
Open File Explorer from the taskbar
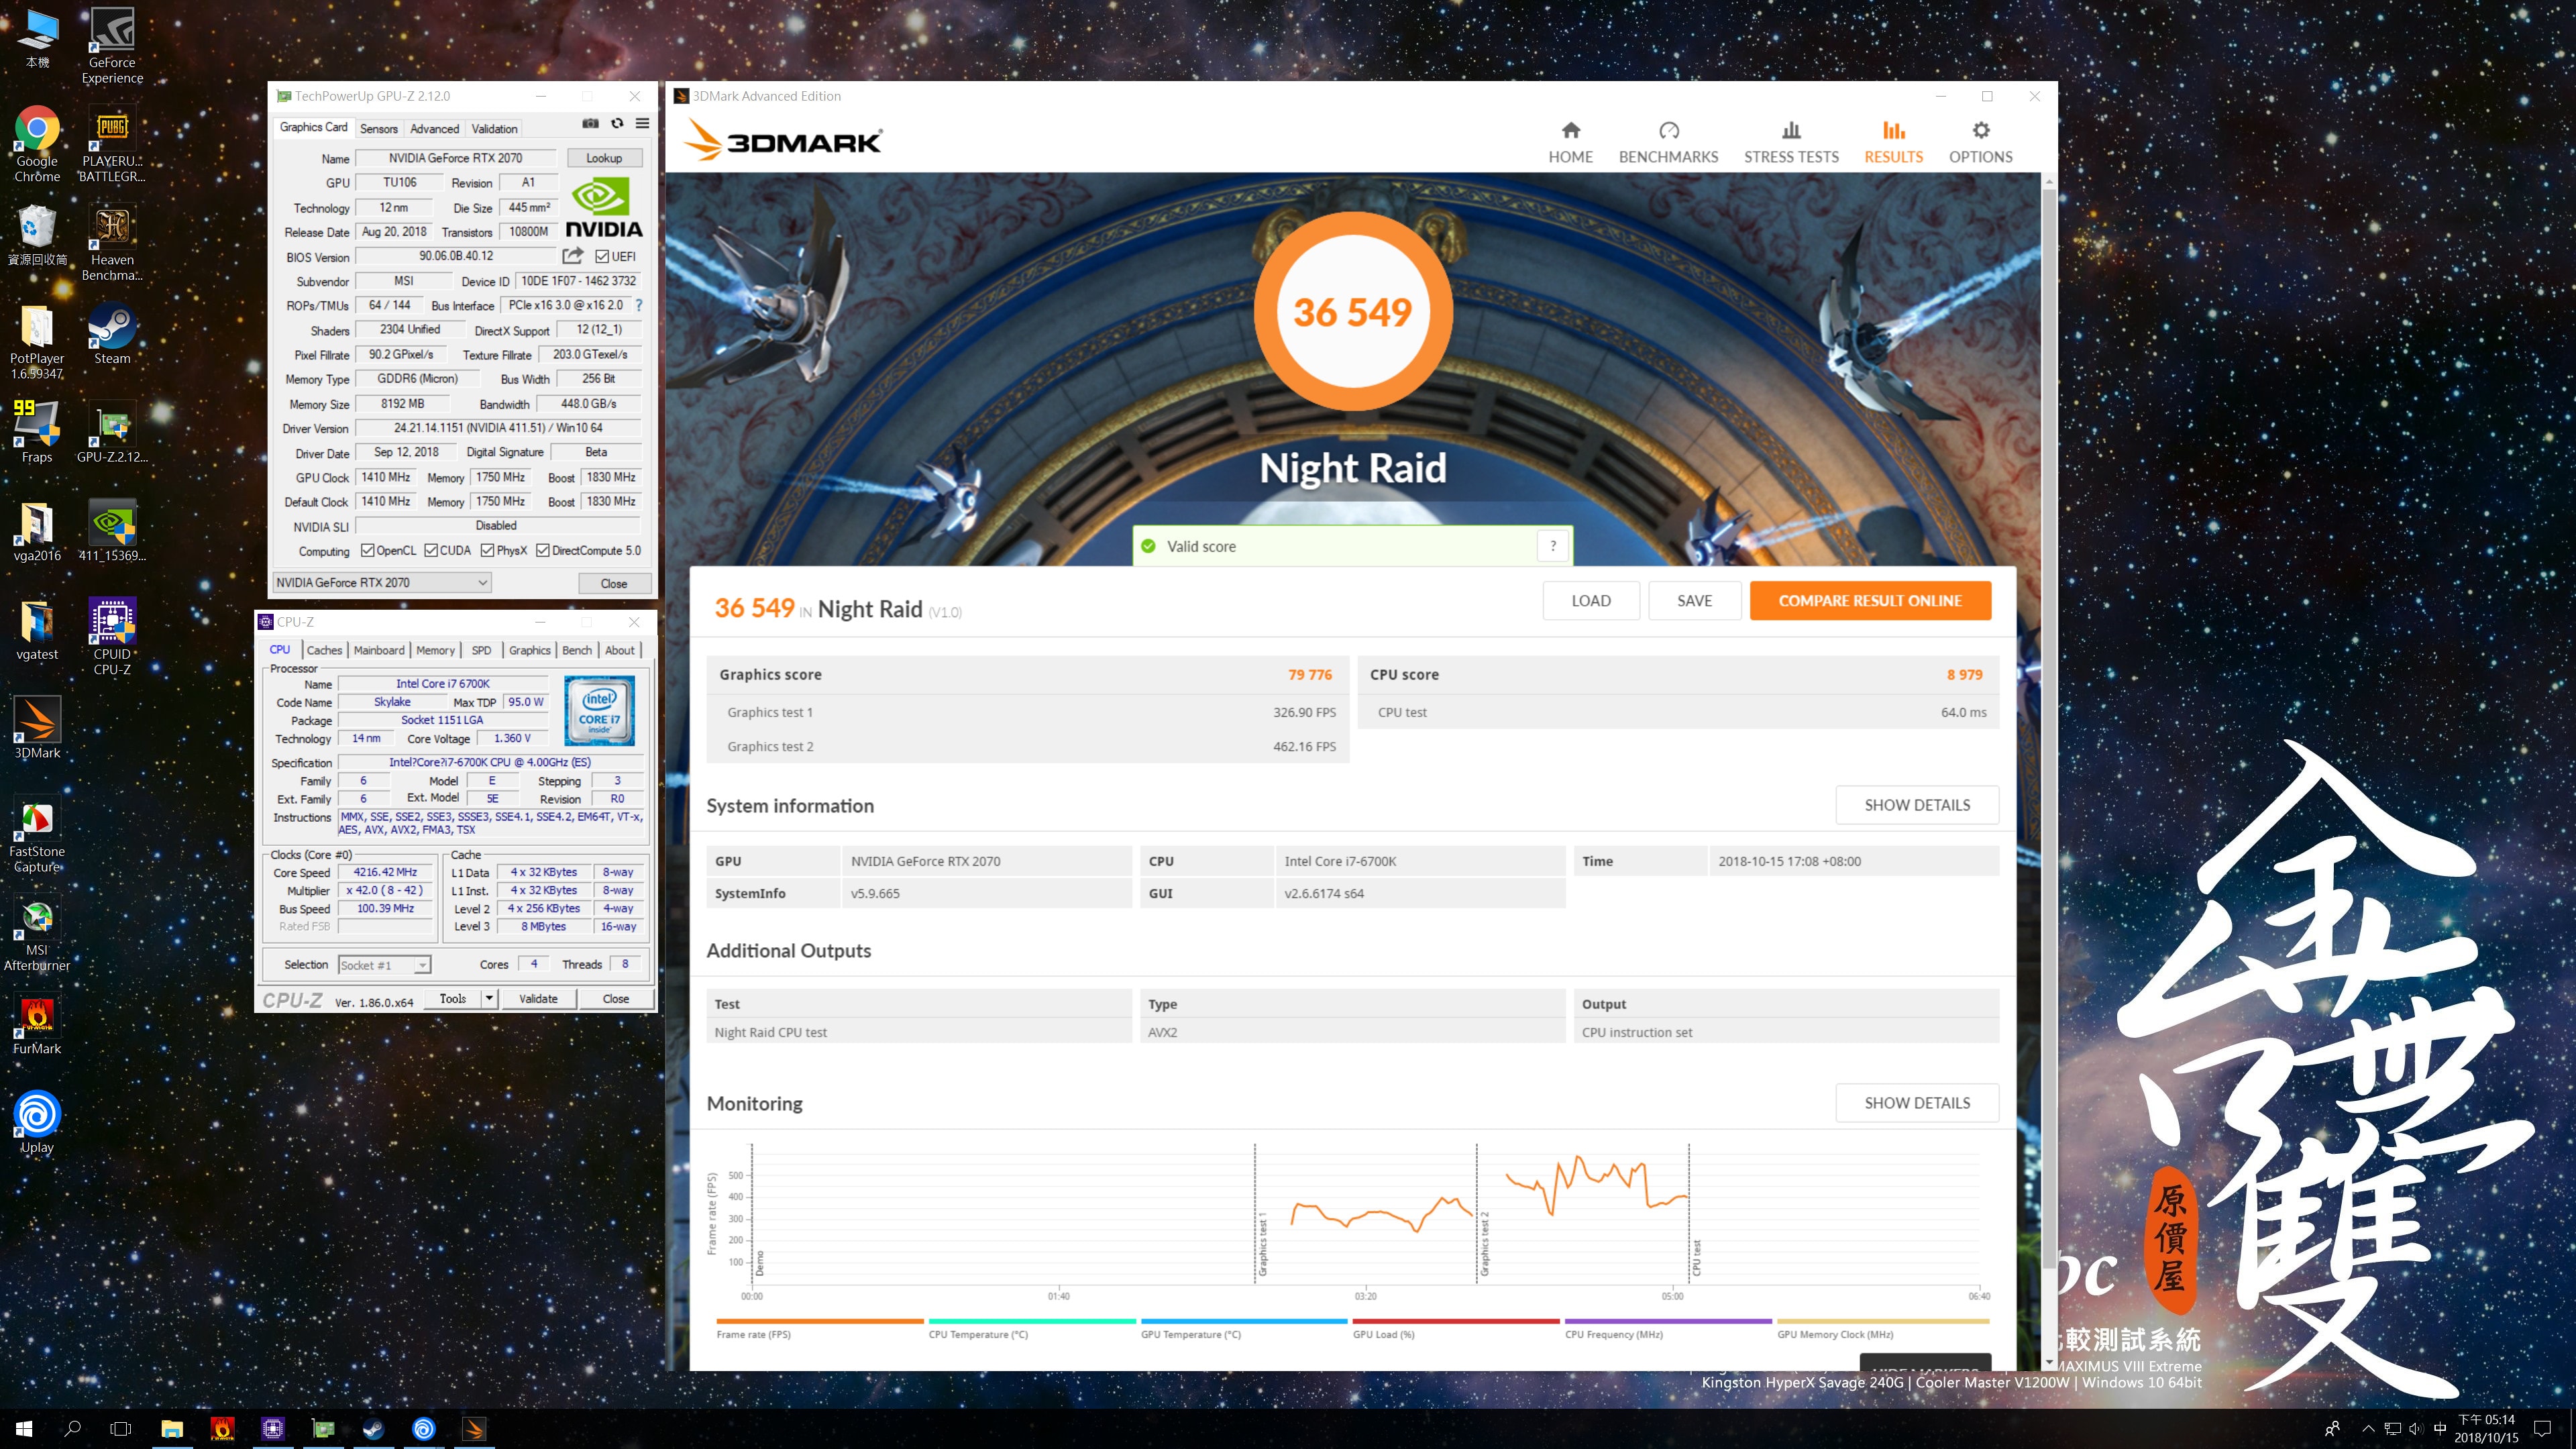(x=172, y=1429)
